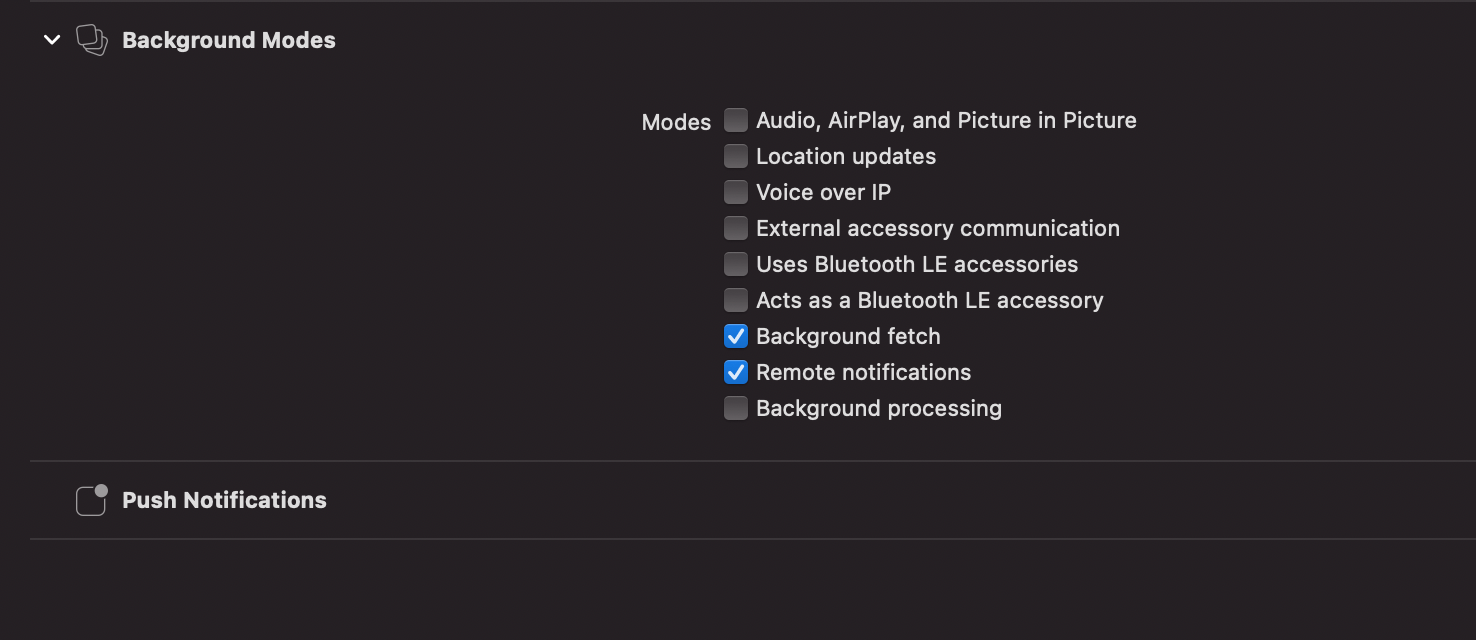Click the Push Notifications capability icon
This screenshot has width=1476, height=640.
(91, 500)
